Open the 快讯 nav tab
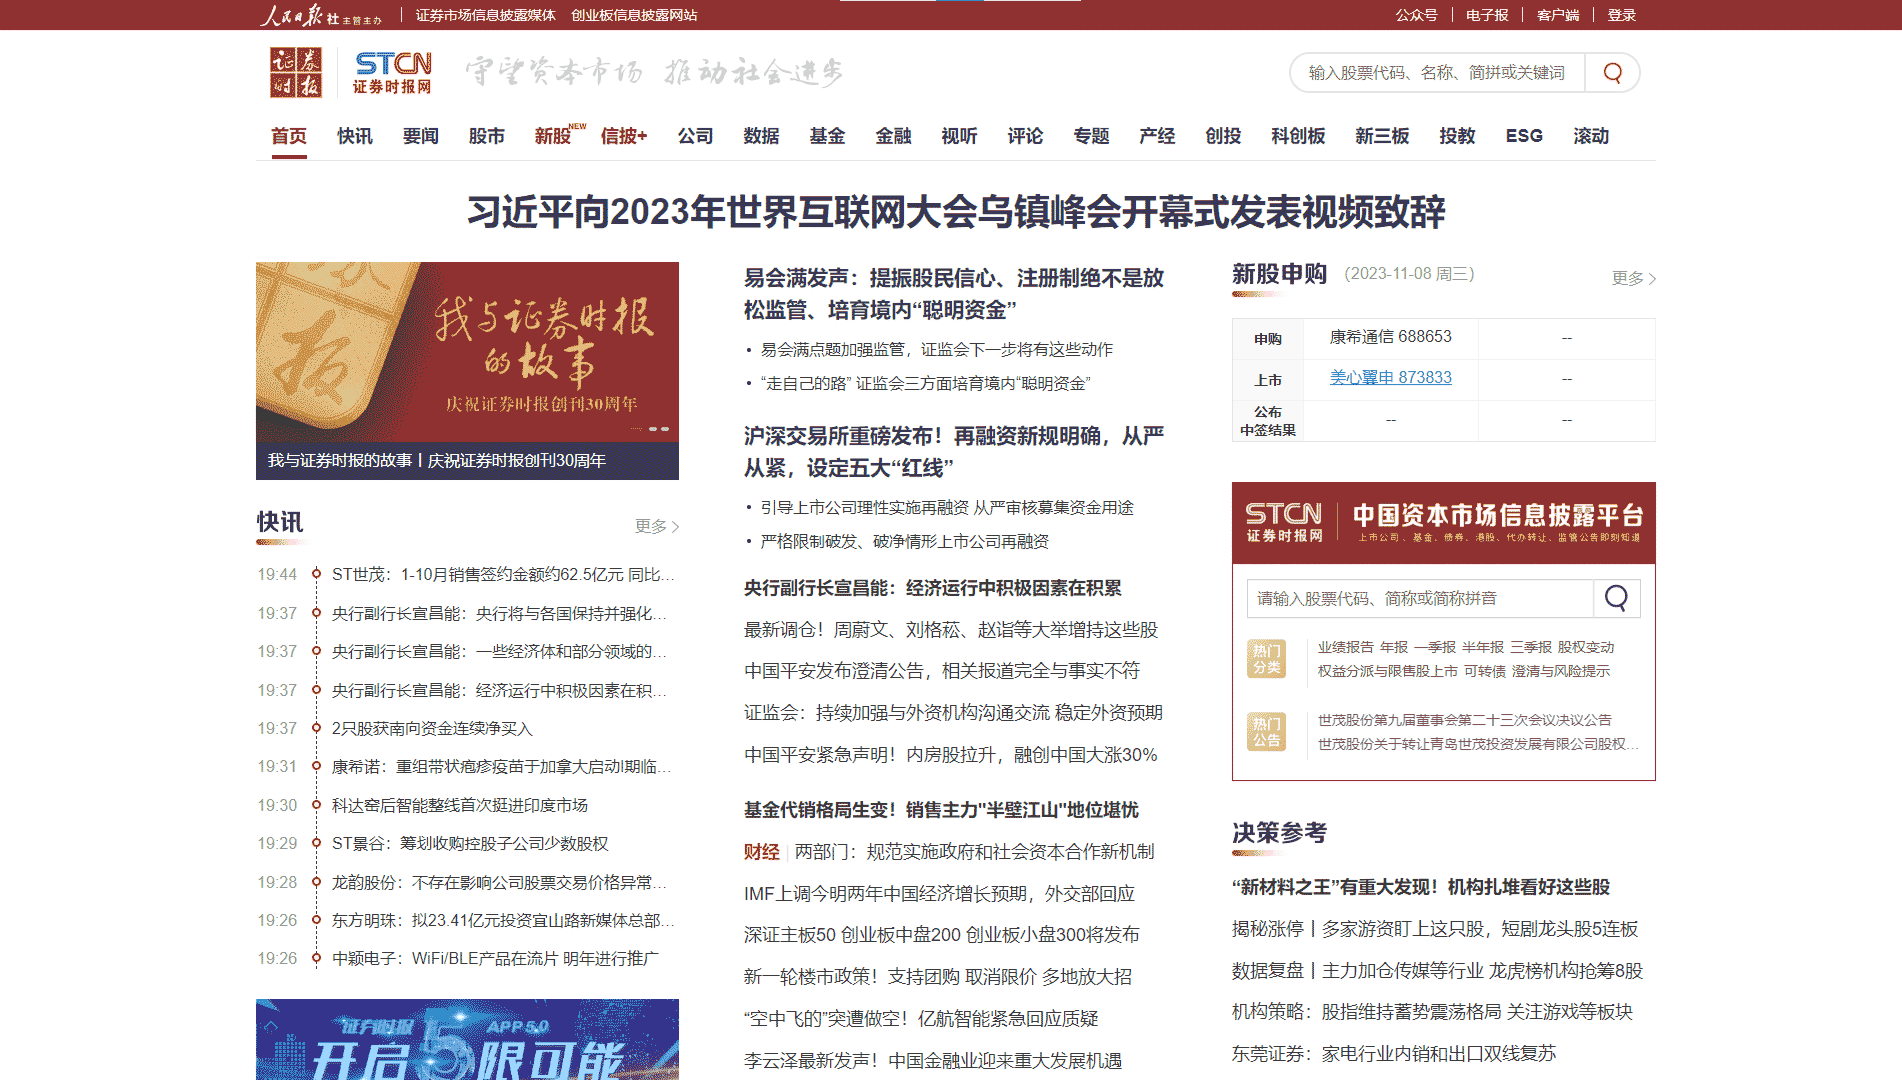 pyautogui.click(x=355, y=136)
